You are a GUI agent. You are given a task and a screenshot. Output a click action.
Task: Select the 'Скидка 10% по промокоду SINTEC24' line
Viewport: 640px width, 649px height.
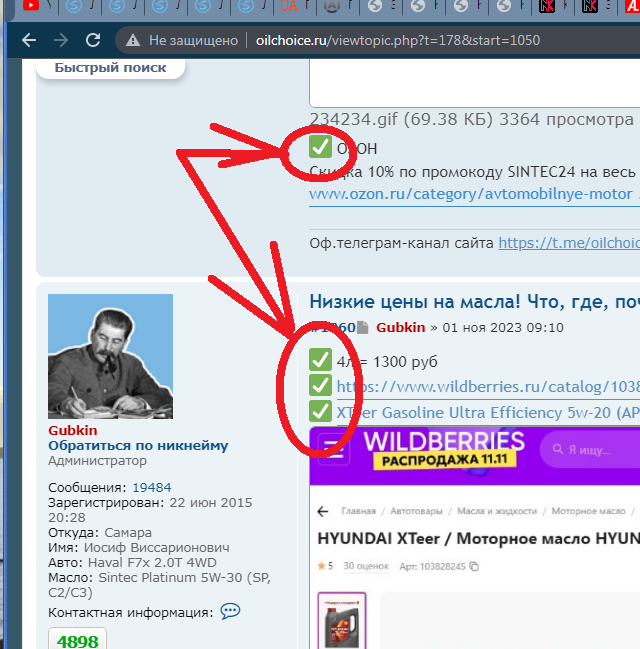(x=472, y=171)
